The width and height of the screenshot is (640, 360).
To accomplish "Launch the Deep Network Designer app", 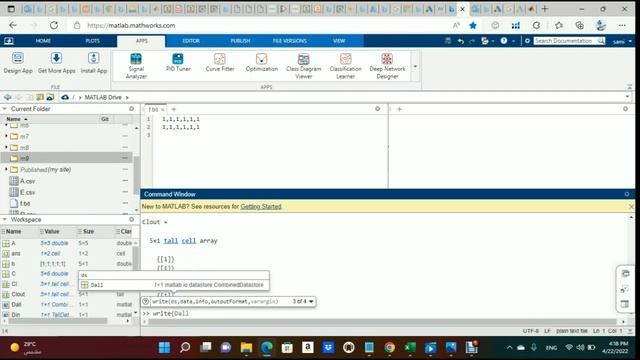I will (x=387, y=65).
